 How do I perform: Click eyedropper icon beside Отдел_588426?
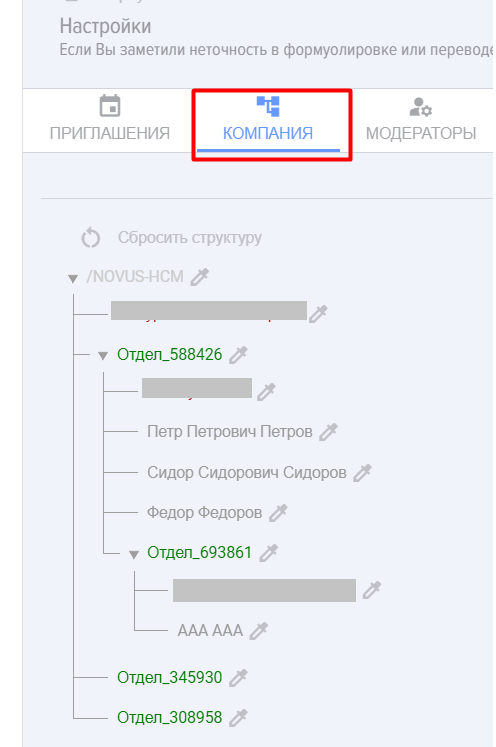click(238, 355)
